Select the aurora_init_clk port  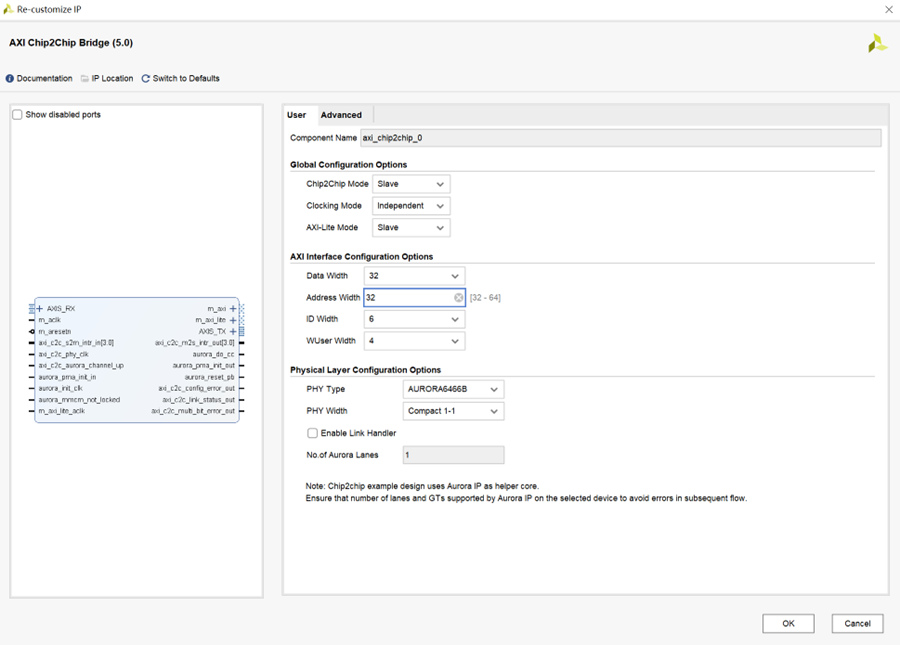click(60, 388)
